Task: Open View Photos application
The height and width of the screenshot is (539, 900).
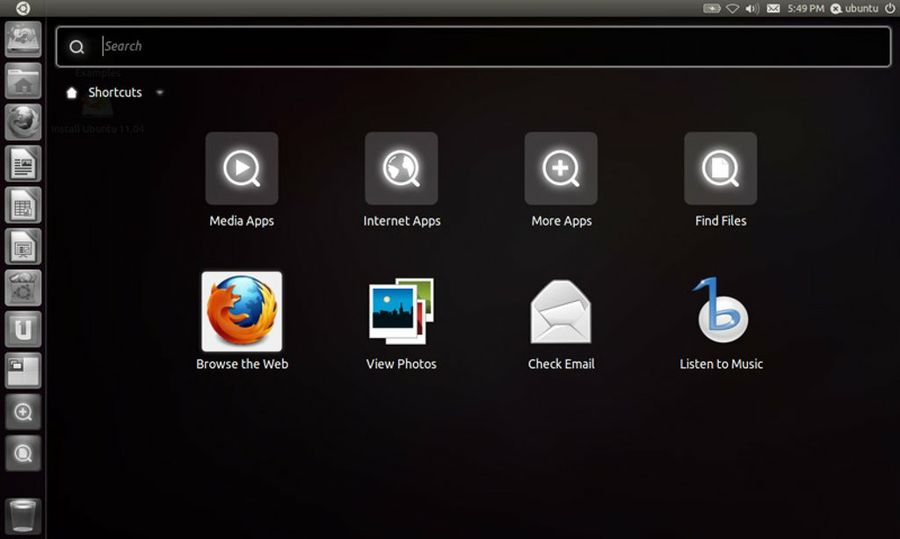Action: click(x=401, y=312)
